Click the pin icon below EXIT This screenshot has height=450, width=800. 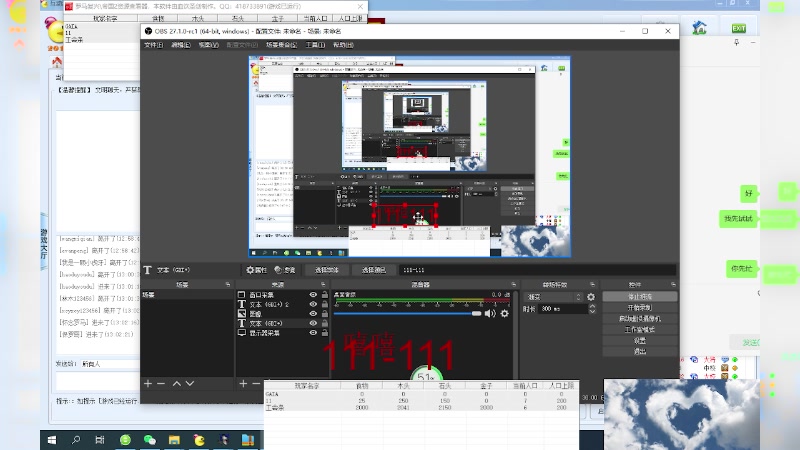(737, 42)
